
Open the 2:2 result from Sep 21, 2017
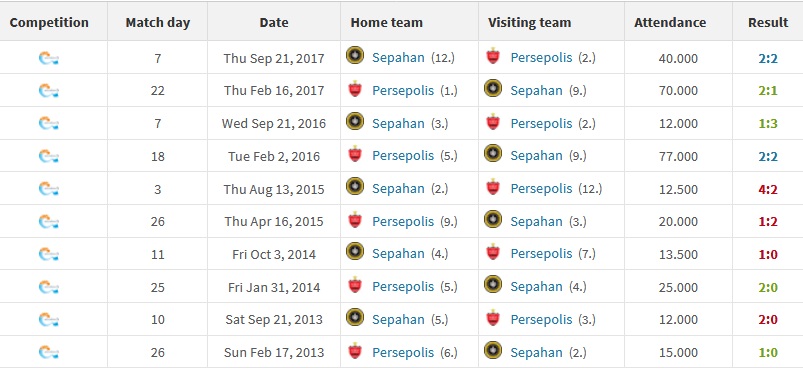pyautogui.click(x=768, y=58)
